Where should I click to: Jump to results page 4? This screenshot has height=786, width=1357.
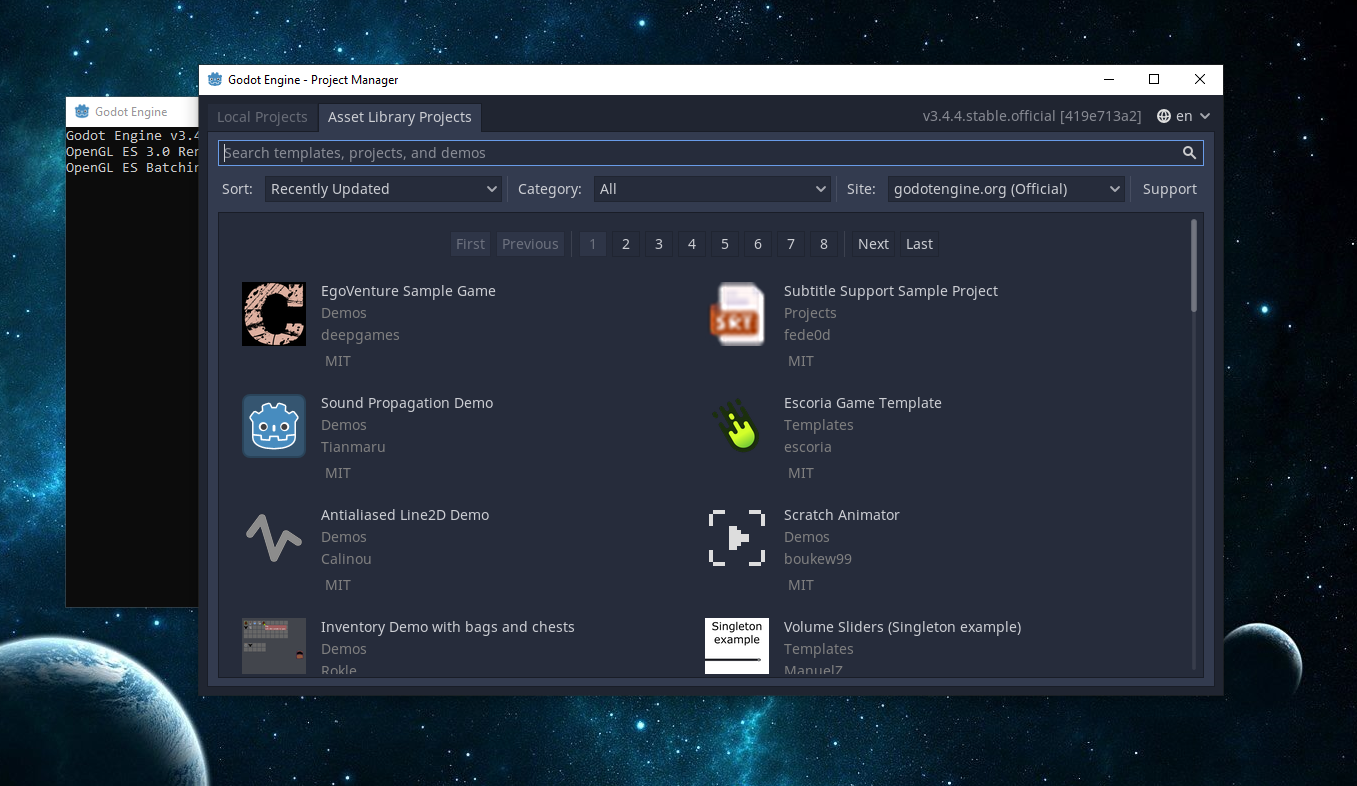pos(691,244)
